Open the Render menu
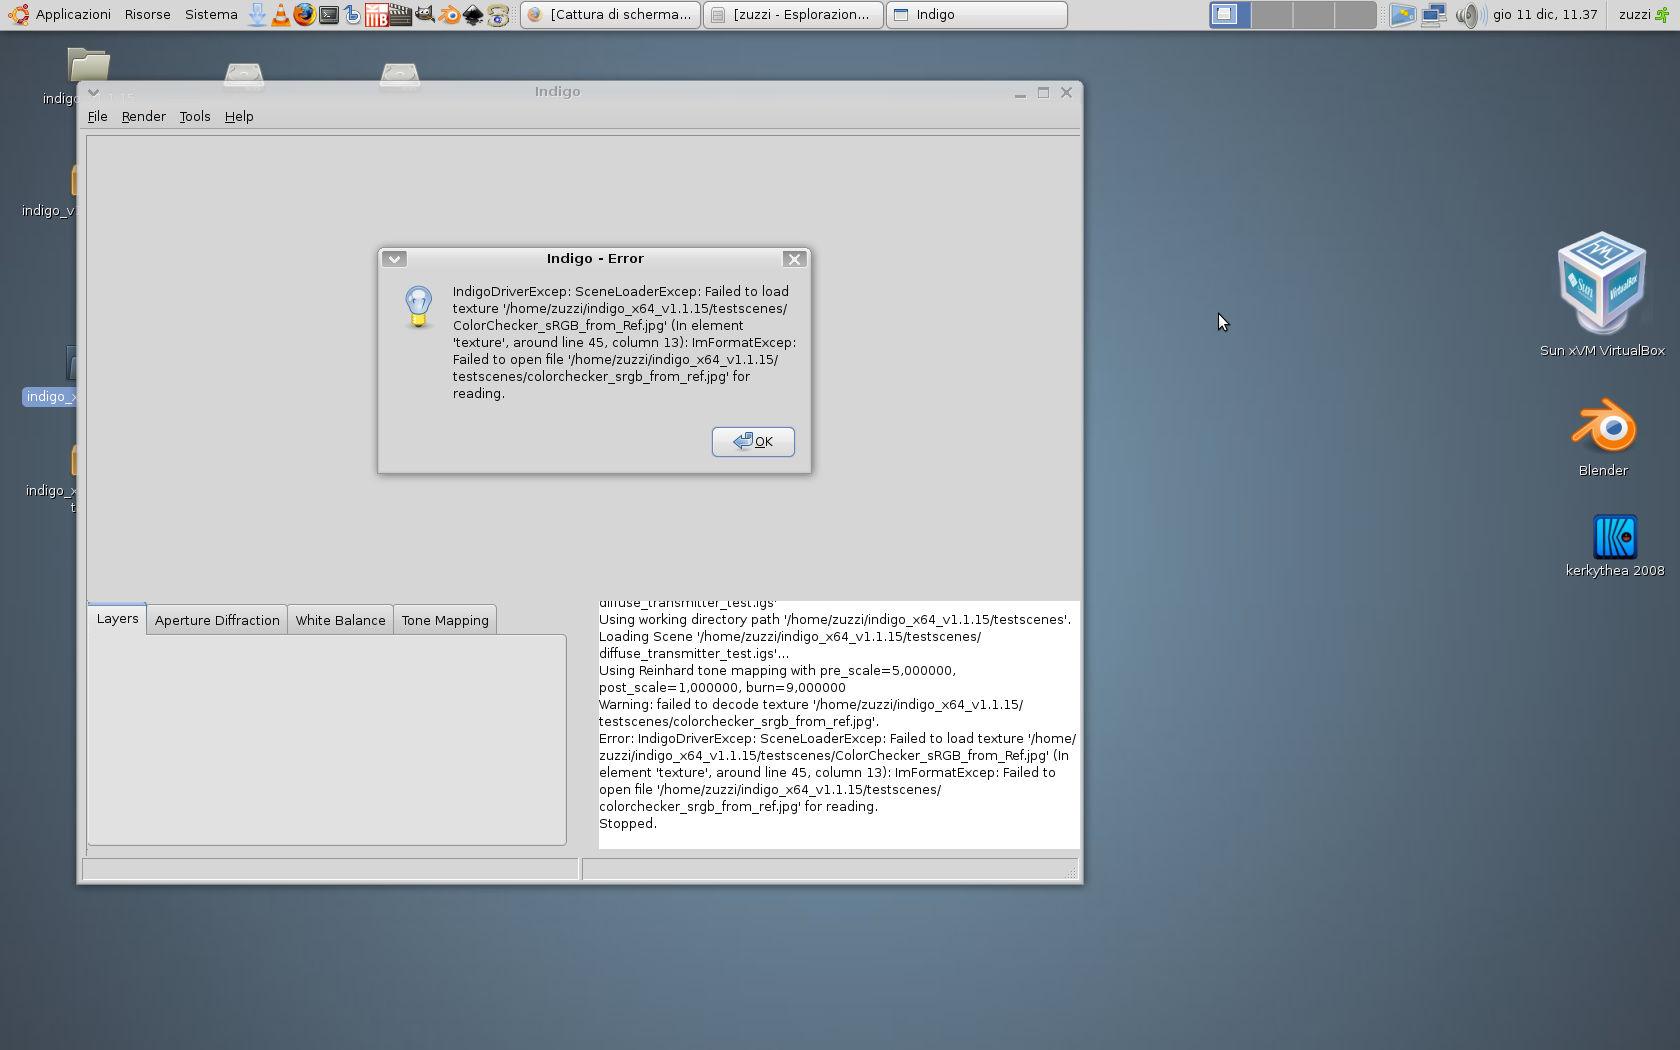 click(143, 116)
